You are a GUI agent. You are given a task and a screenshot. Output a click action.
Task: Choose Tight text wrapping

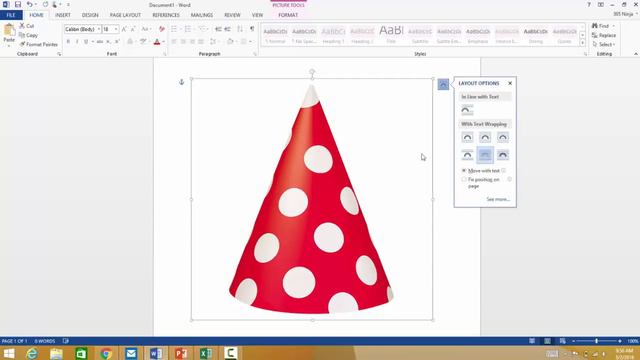485,137
